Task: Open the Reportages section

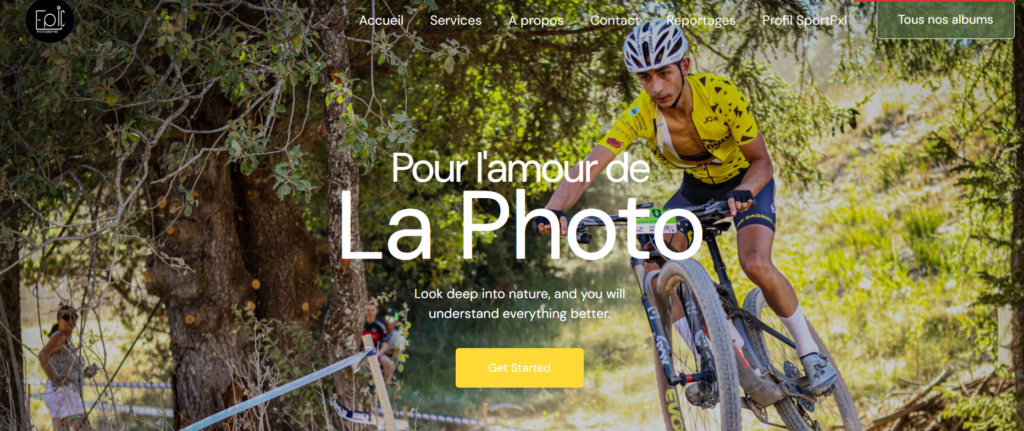Action: click(x=701, y=20)
